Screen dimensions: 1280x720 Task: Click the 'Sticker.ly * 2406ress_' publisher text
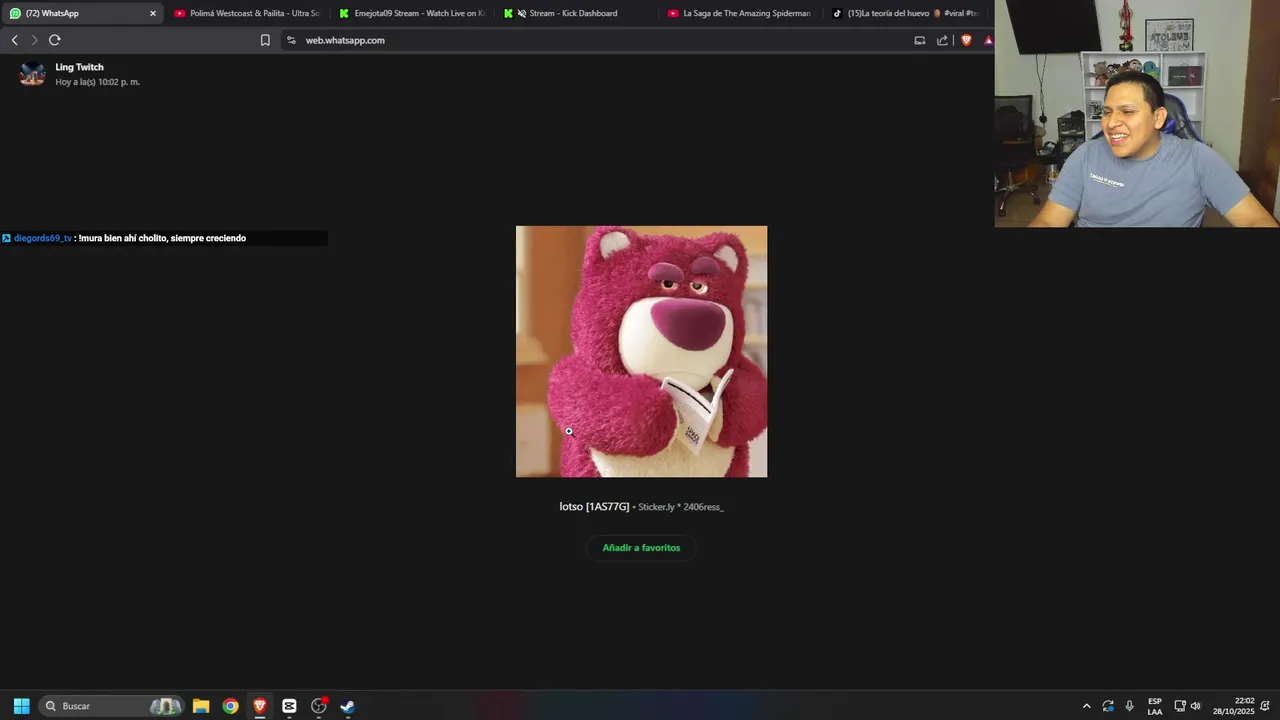point(680,507)
